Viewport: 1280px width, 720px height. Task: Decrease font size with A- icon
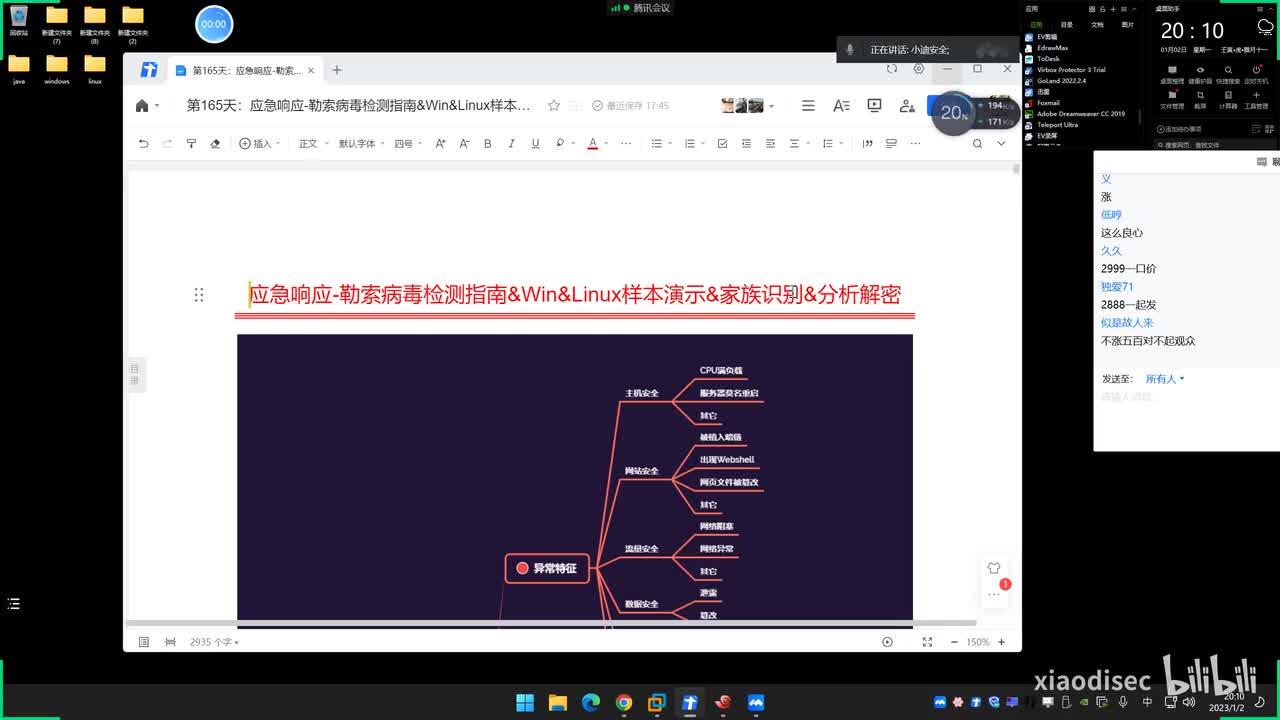[x=464, y=144]
